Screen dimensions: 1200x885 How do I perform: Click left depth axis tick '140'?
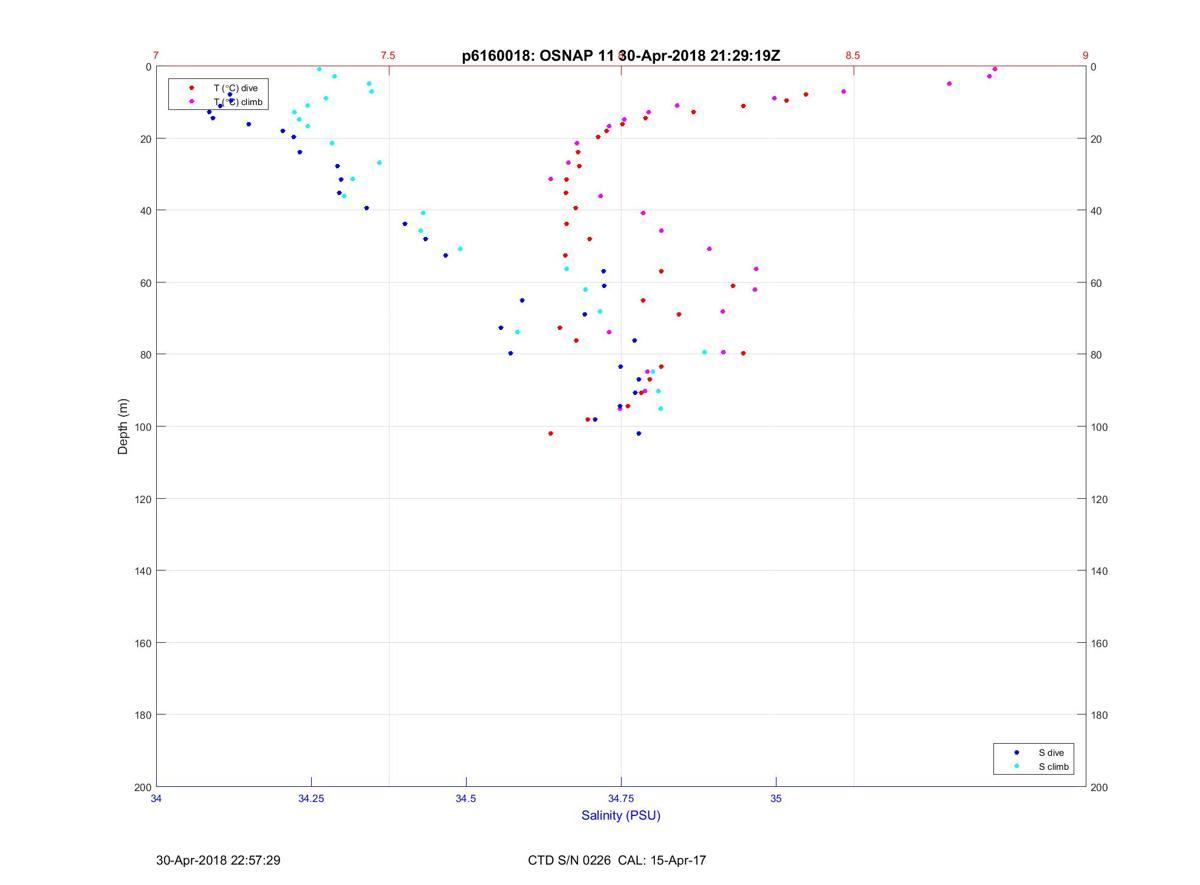coord(142,571)
